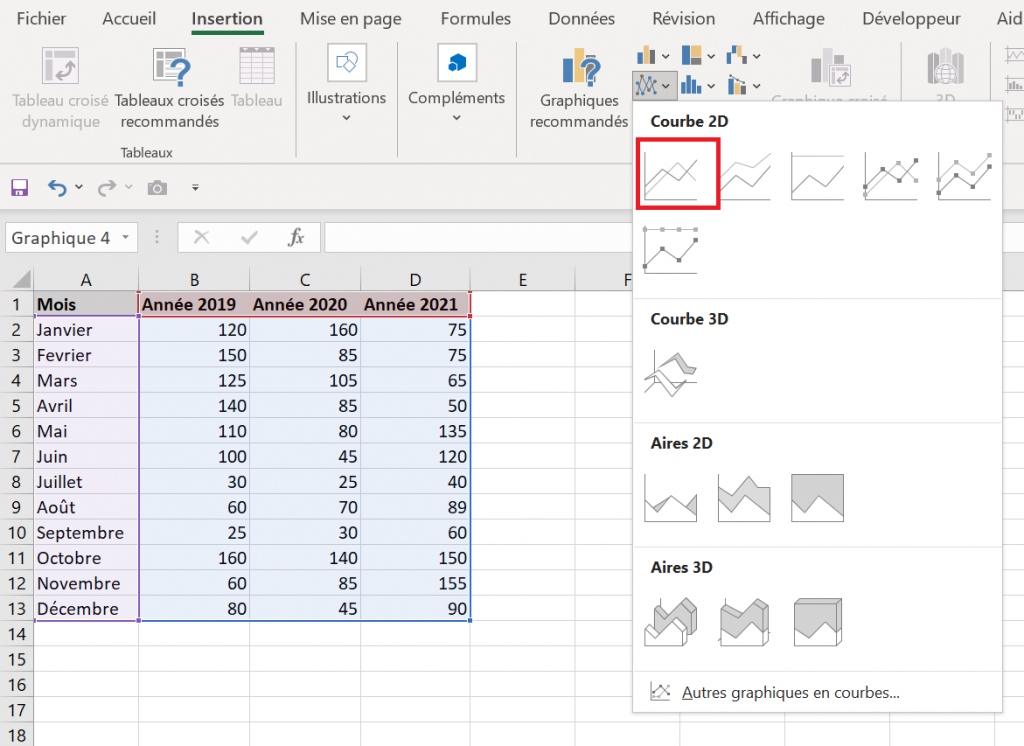Select the Janvier cell

pyautogui.click(x=86, y=329)
